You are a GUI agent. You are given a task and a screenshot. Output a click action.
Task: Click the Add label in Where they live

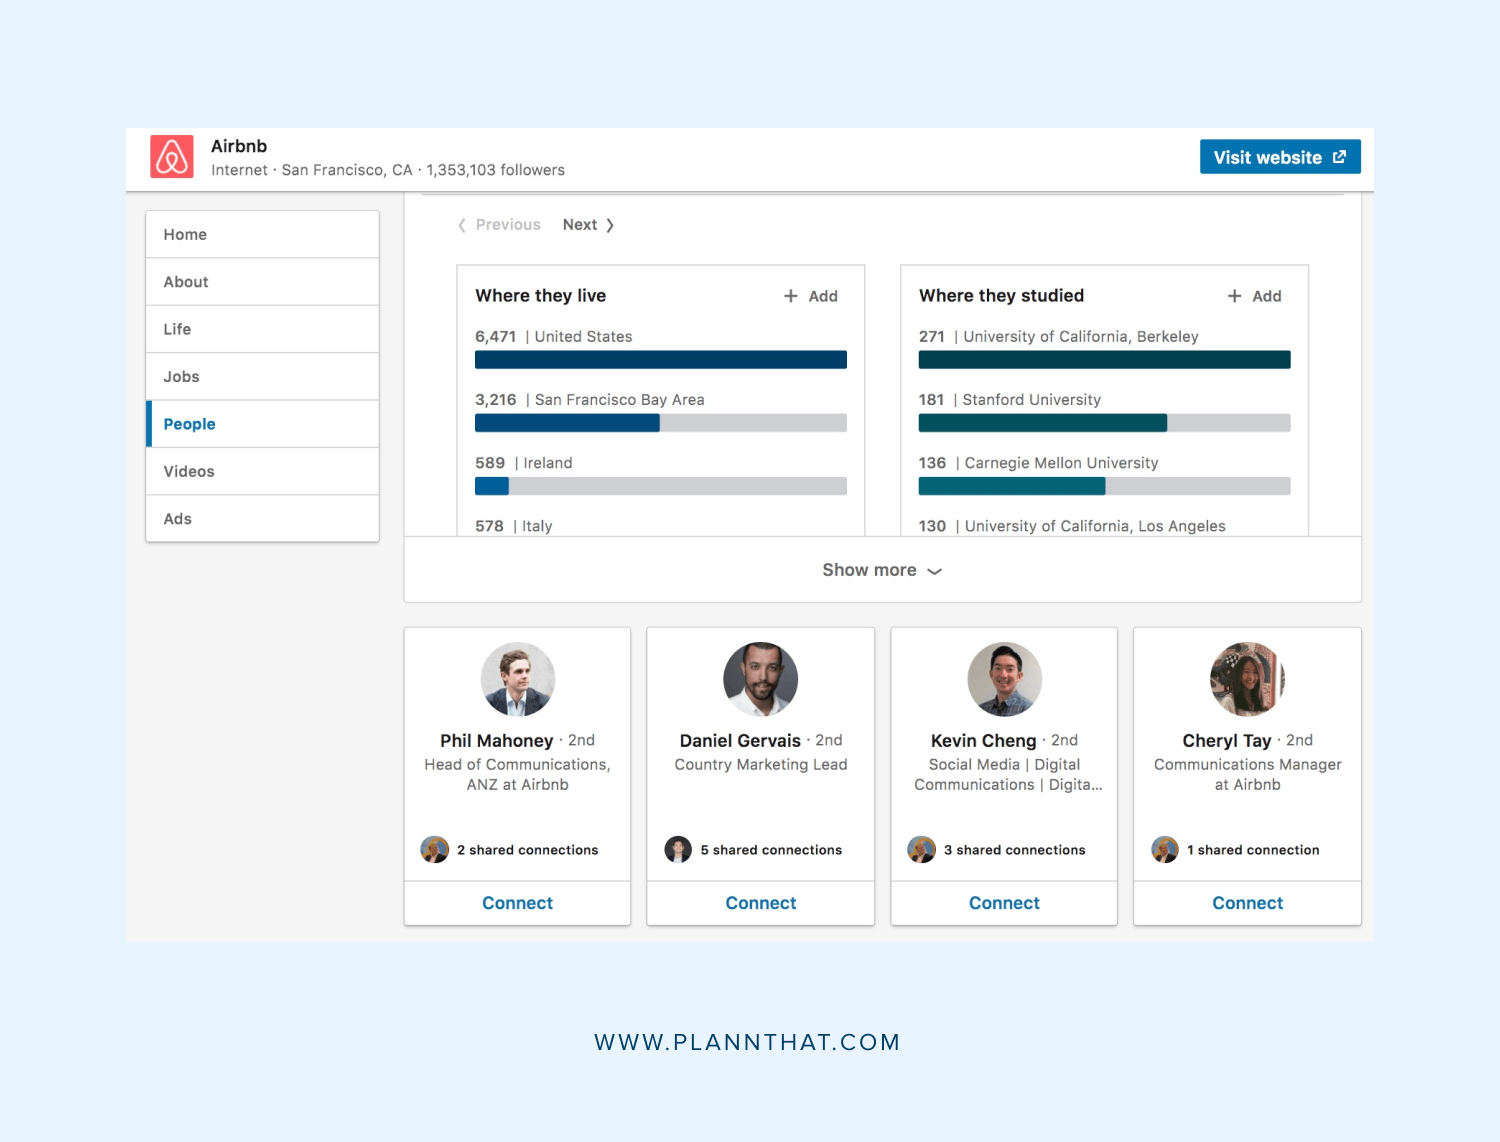(823, 296)
